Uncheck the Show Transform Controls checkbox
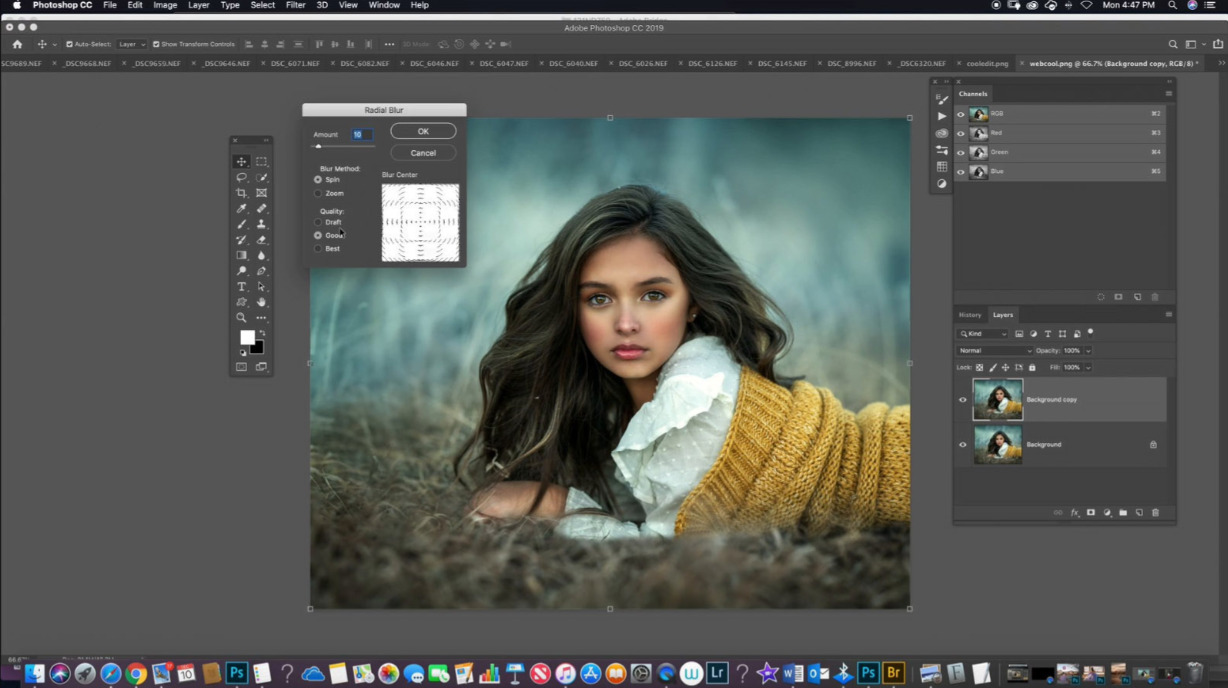This screenshot has width=1228, height=688. (156, 44)
